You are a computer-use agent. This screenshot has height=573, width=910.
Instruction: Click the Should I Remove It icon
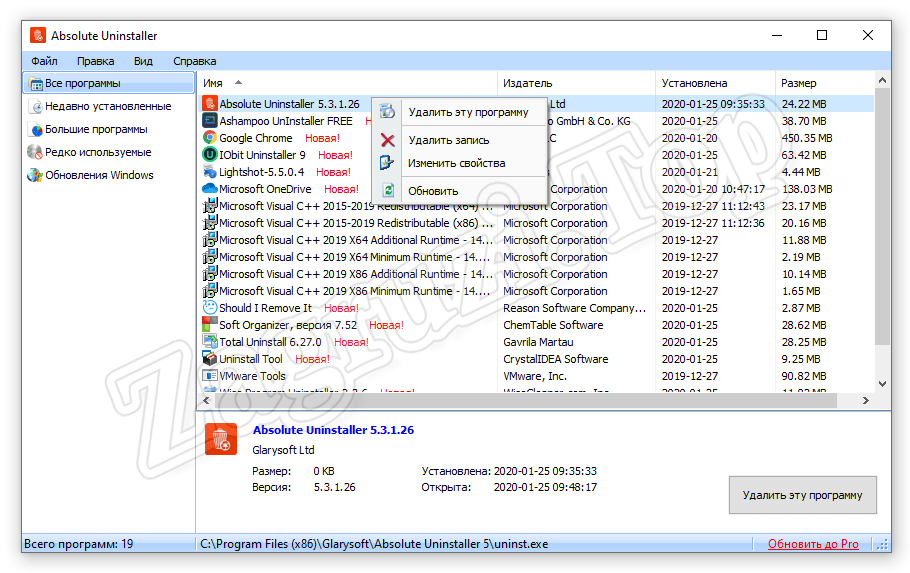210,308
